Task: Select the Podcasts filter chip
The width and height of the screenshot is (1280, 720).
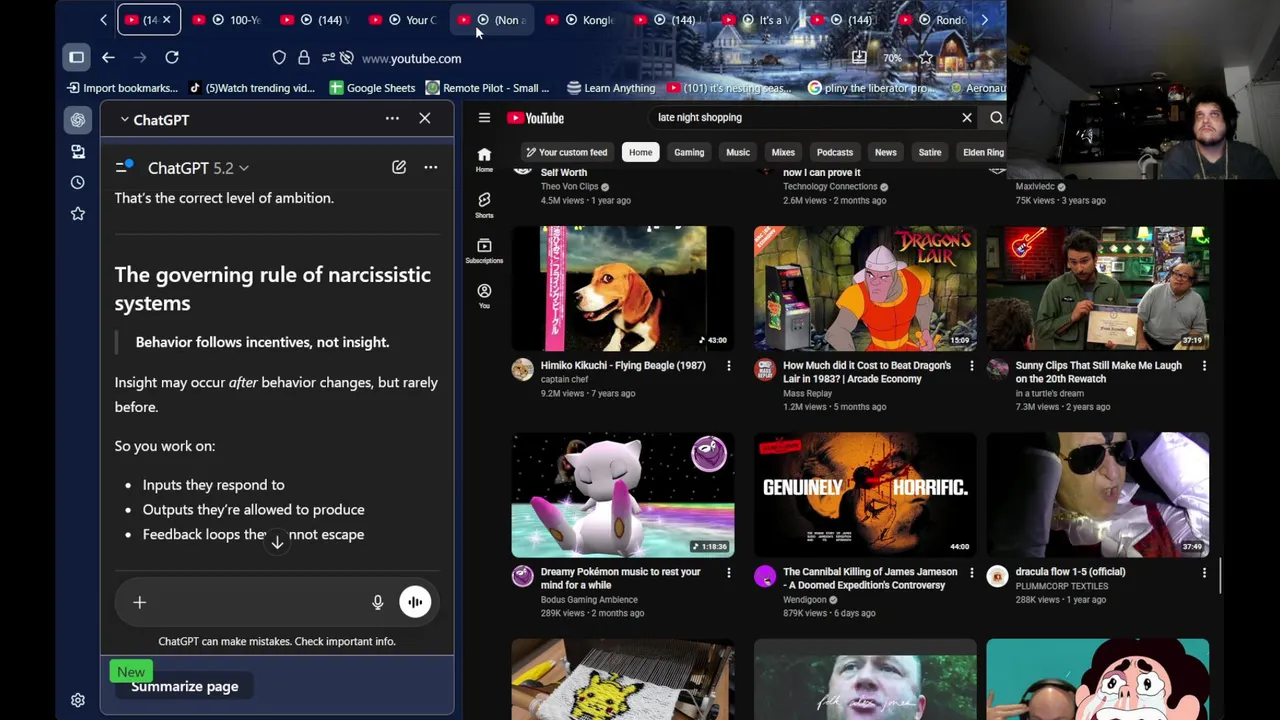Action: tap(835, 152)
